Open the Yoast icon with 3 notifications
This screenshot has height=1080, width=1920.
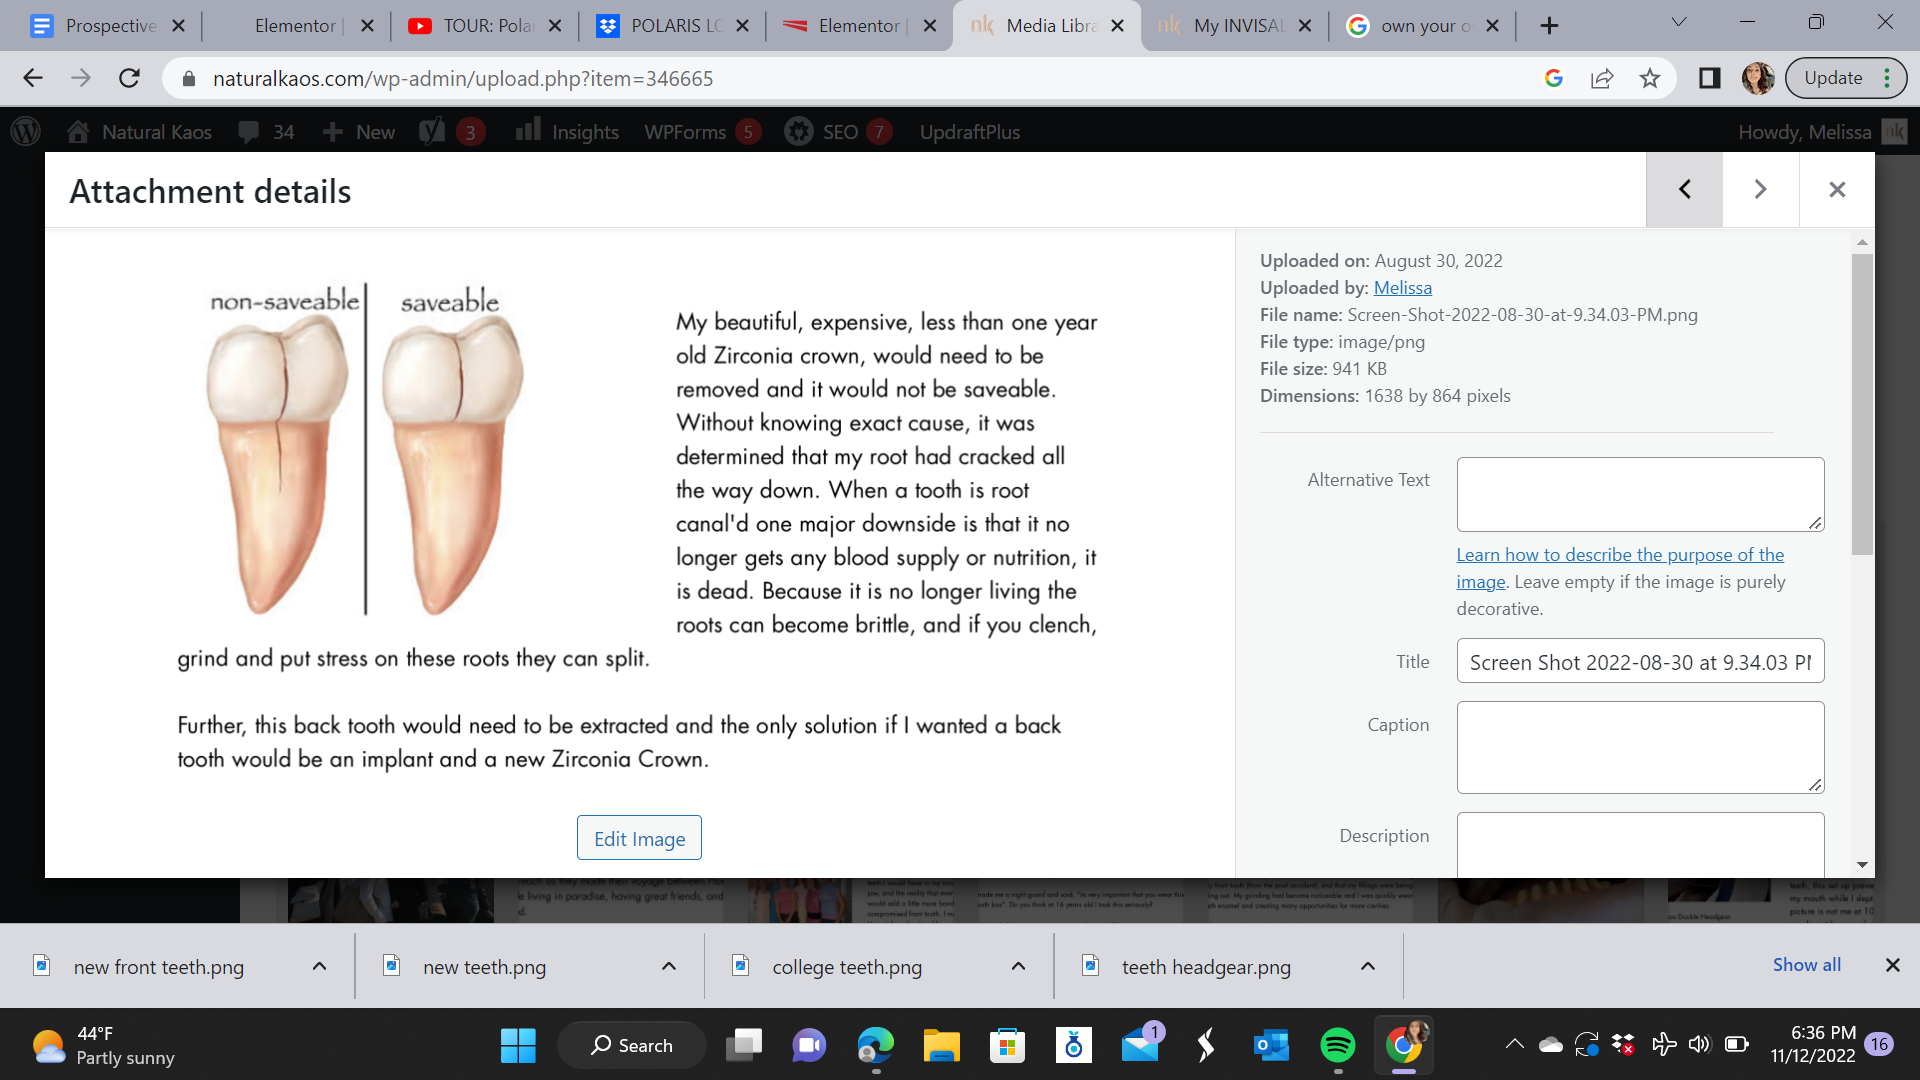pos(452,131)
